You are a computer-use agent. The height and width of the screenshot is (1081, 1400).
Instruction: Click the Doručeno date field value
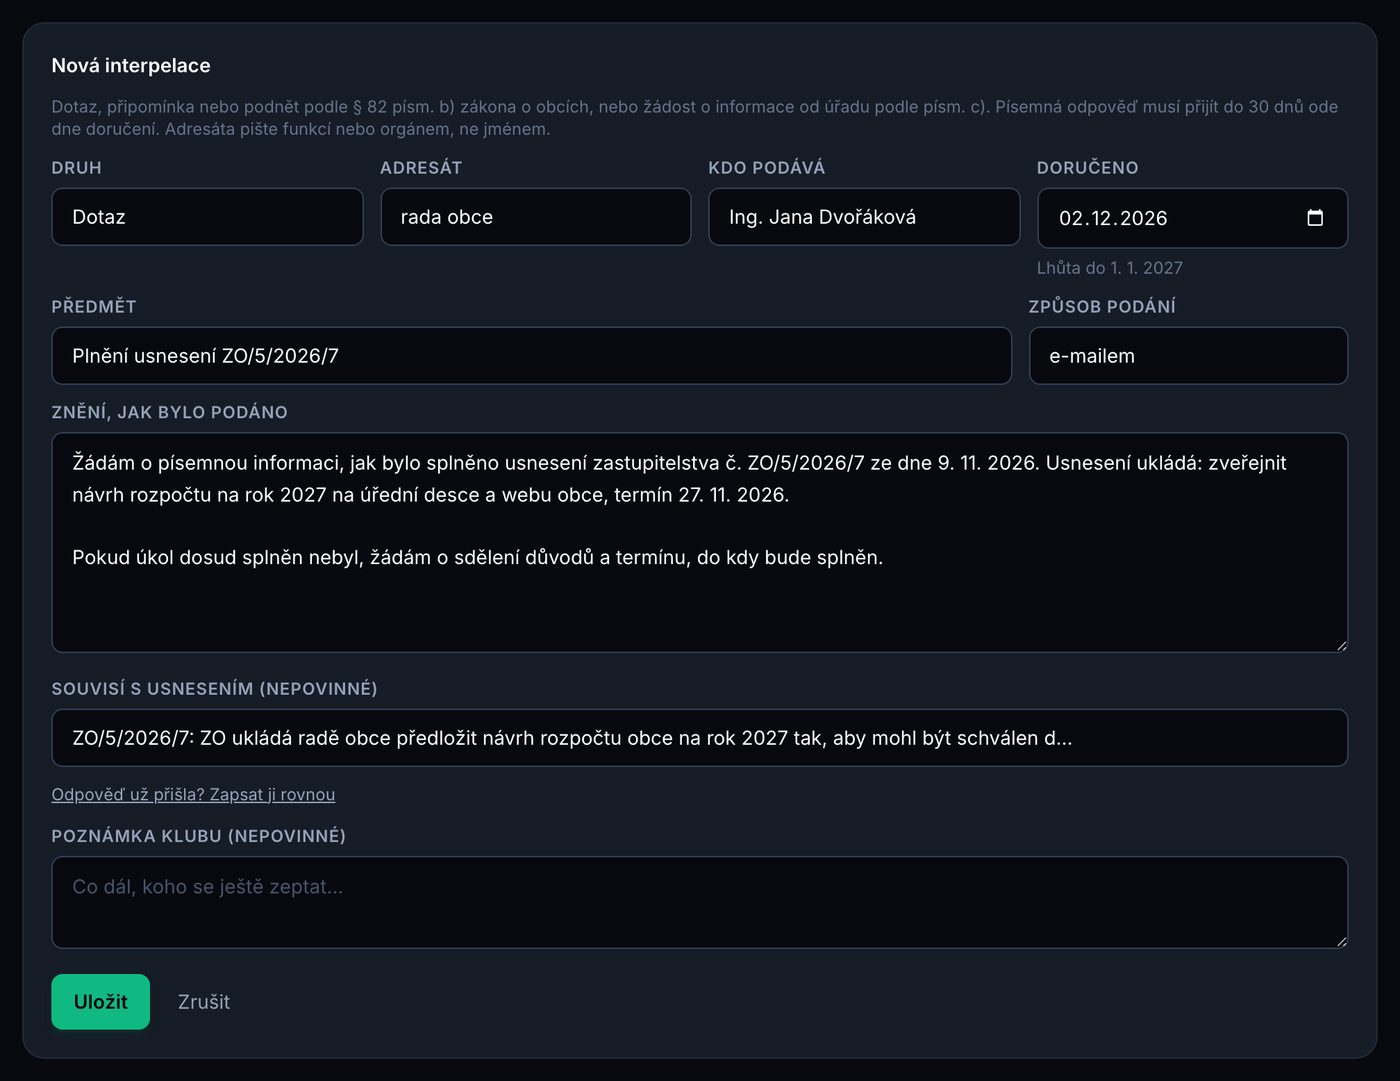[x=1113, y=218]
